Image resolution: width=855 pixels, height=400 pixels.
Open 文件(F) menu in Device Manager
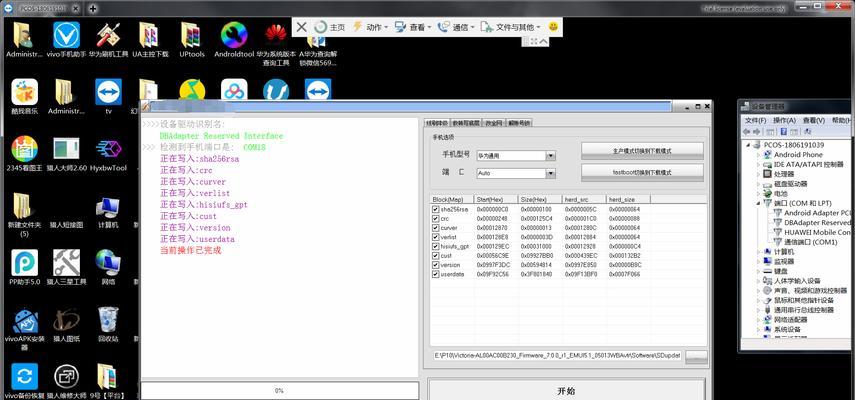point(756,120)
